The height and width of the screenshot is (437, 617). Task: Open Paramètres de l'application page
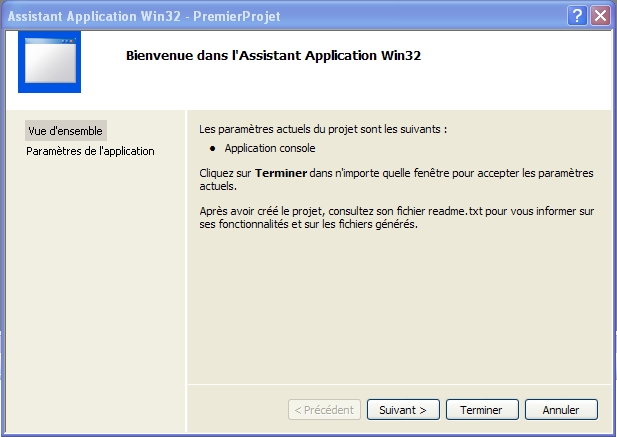click(x=90, y=151)
